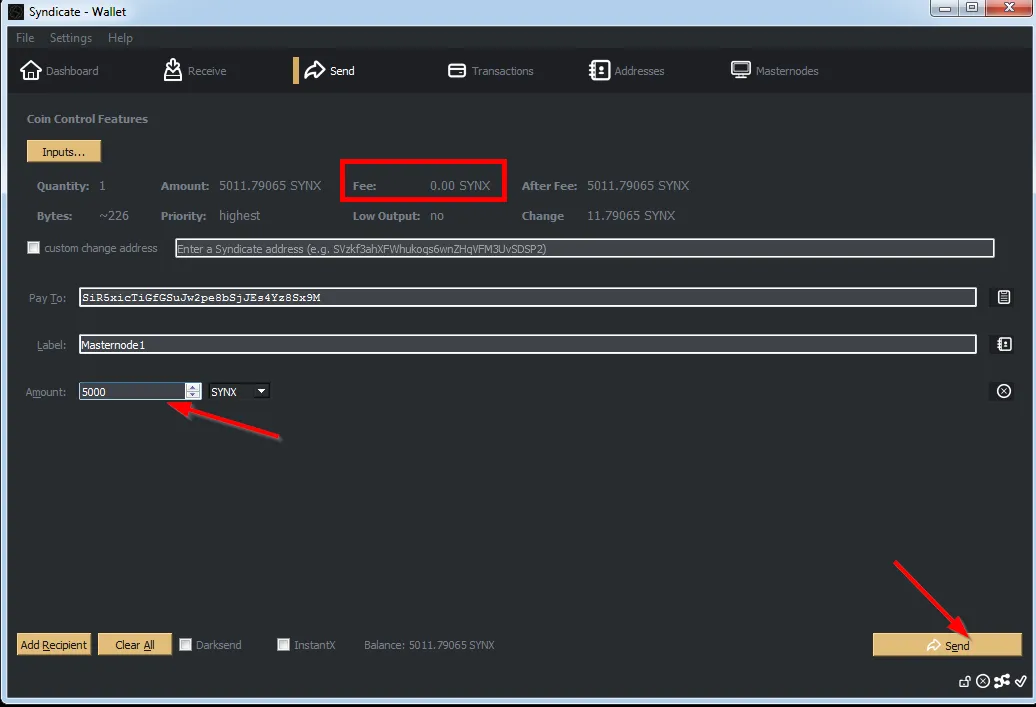Click the Fee value 0.00 SYNX
This screenshot has width=1036, height=707.
460,186
